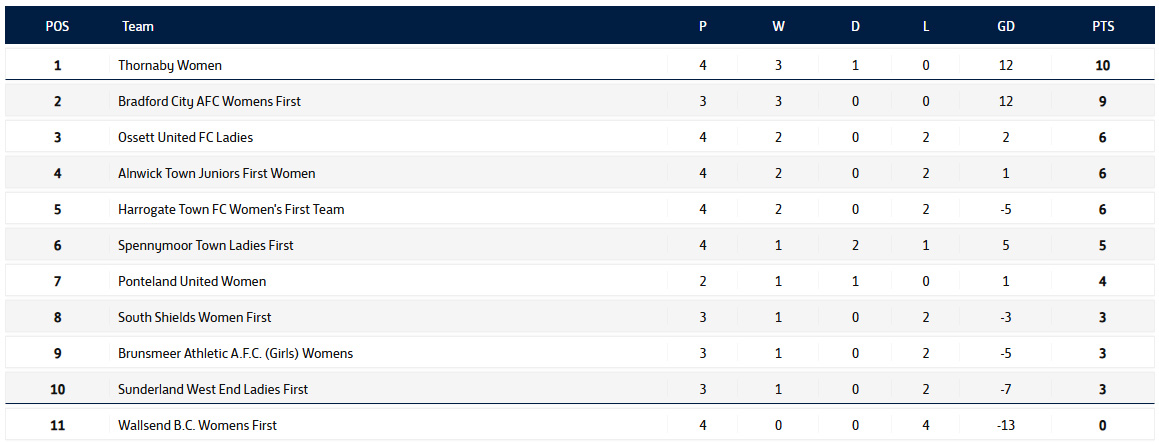Screen dimensions: 1159x446
Task: Click Alnwick Town Juniors First Women
Action: click(216, 174)
